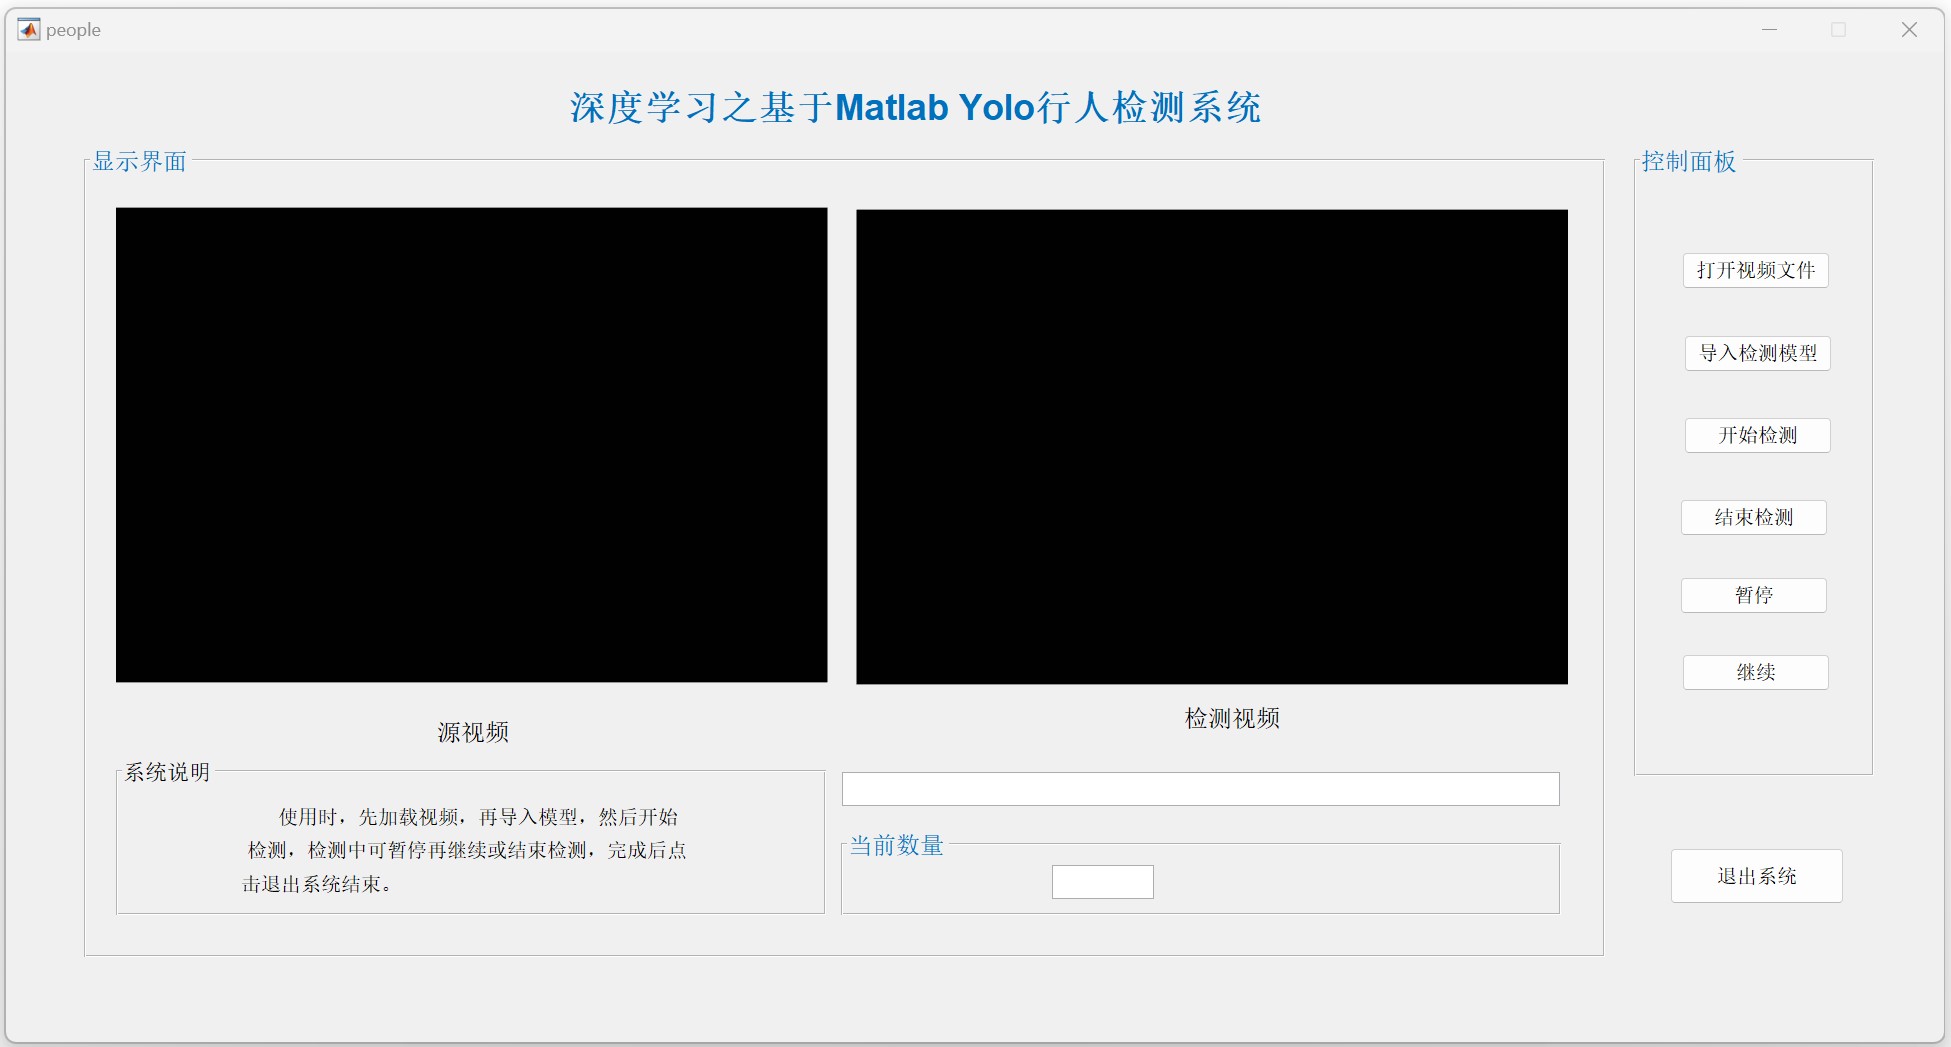
Task: Click the 打开视频文件 button
Action: tap(1755, 270)
